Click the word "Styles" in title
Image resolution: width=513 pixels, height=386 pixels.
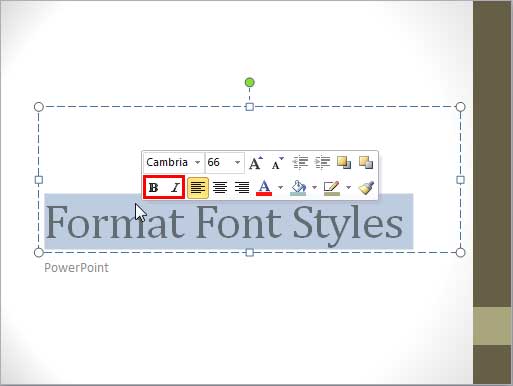point(348,226)
